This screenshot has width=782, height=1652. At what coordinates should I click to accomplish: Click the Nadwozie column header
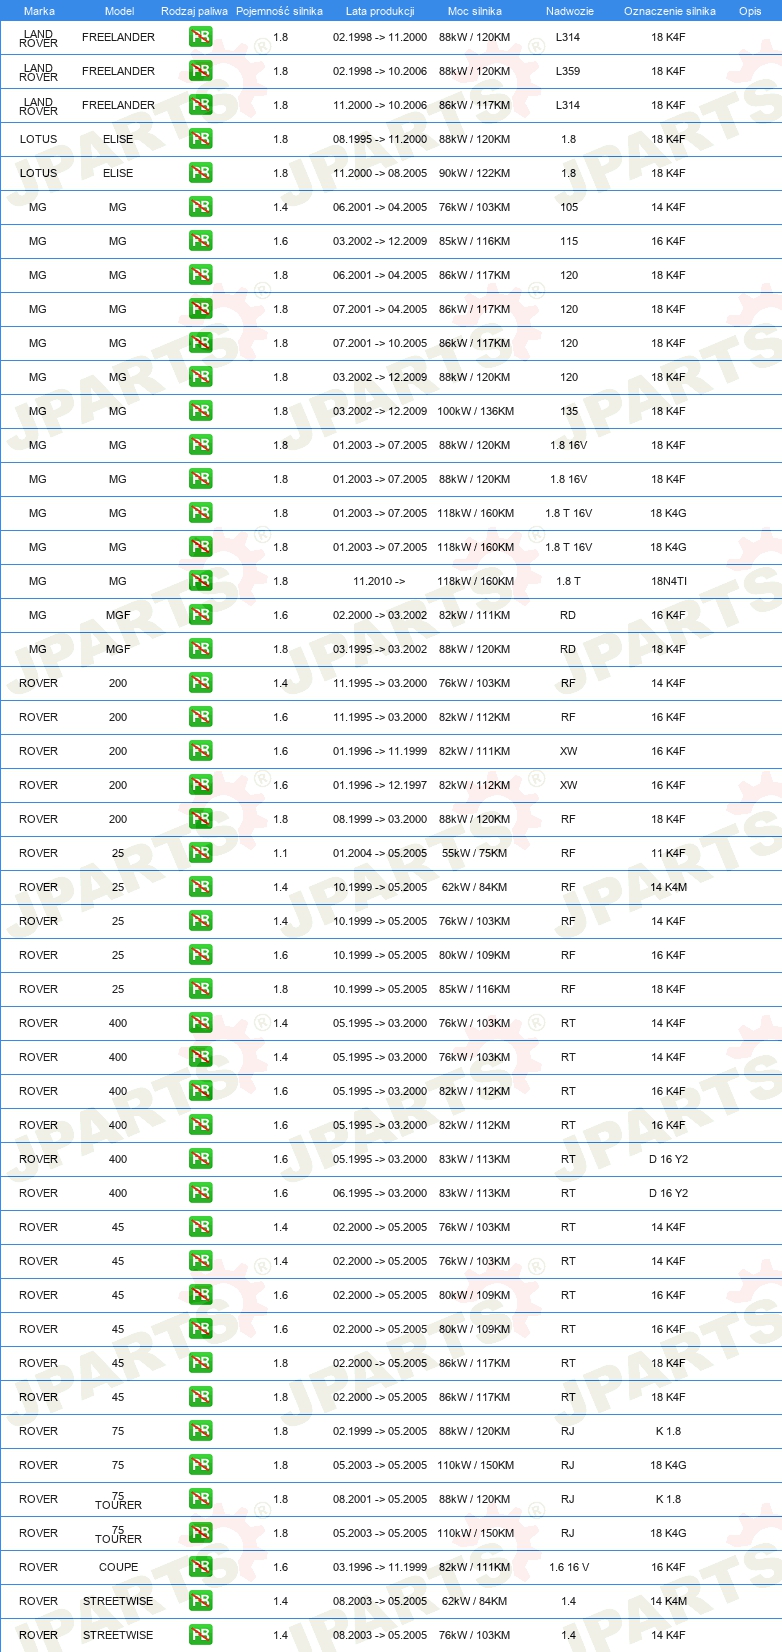(569, 11)
